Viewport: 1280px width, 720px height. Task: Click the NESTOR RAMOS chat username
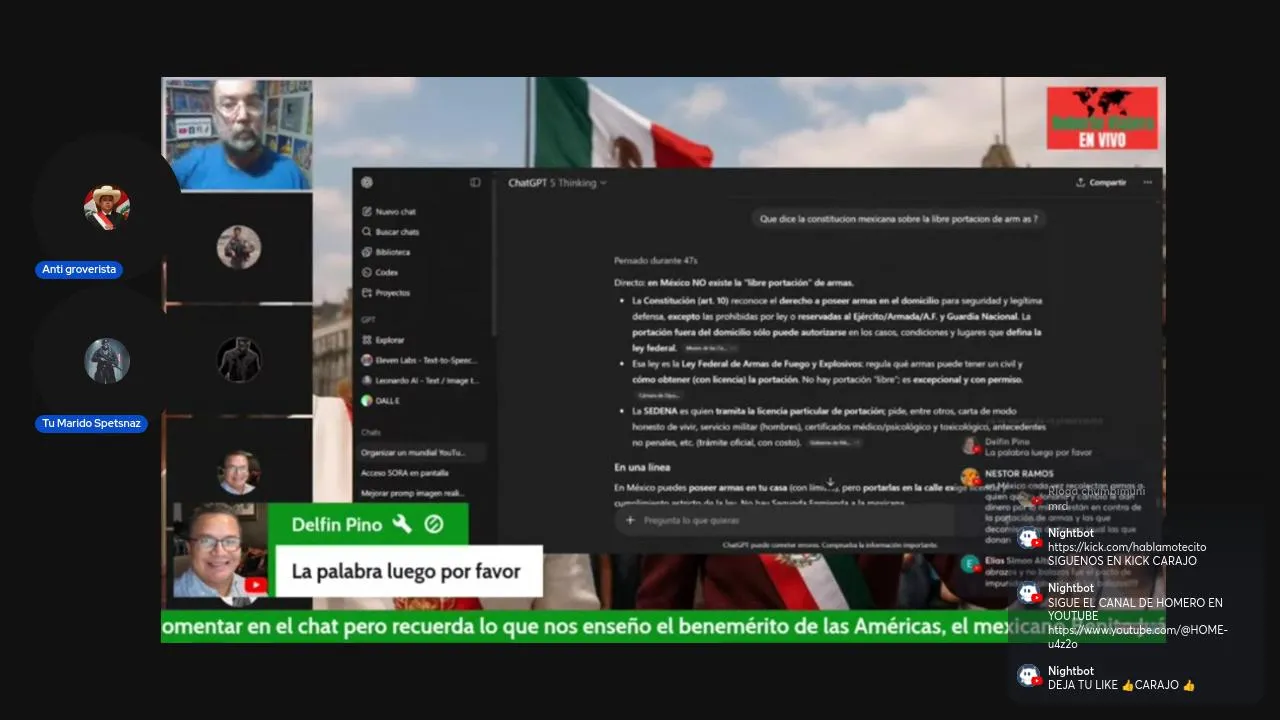coord(1019,474)
